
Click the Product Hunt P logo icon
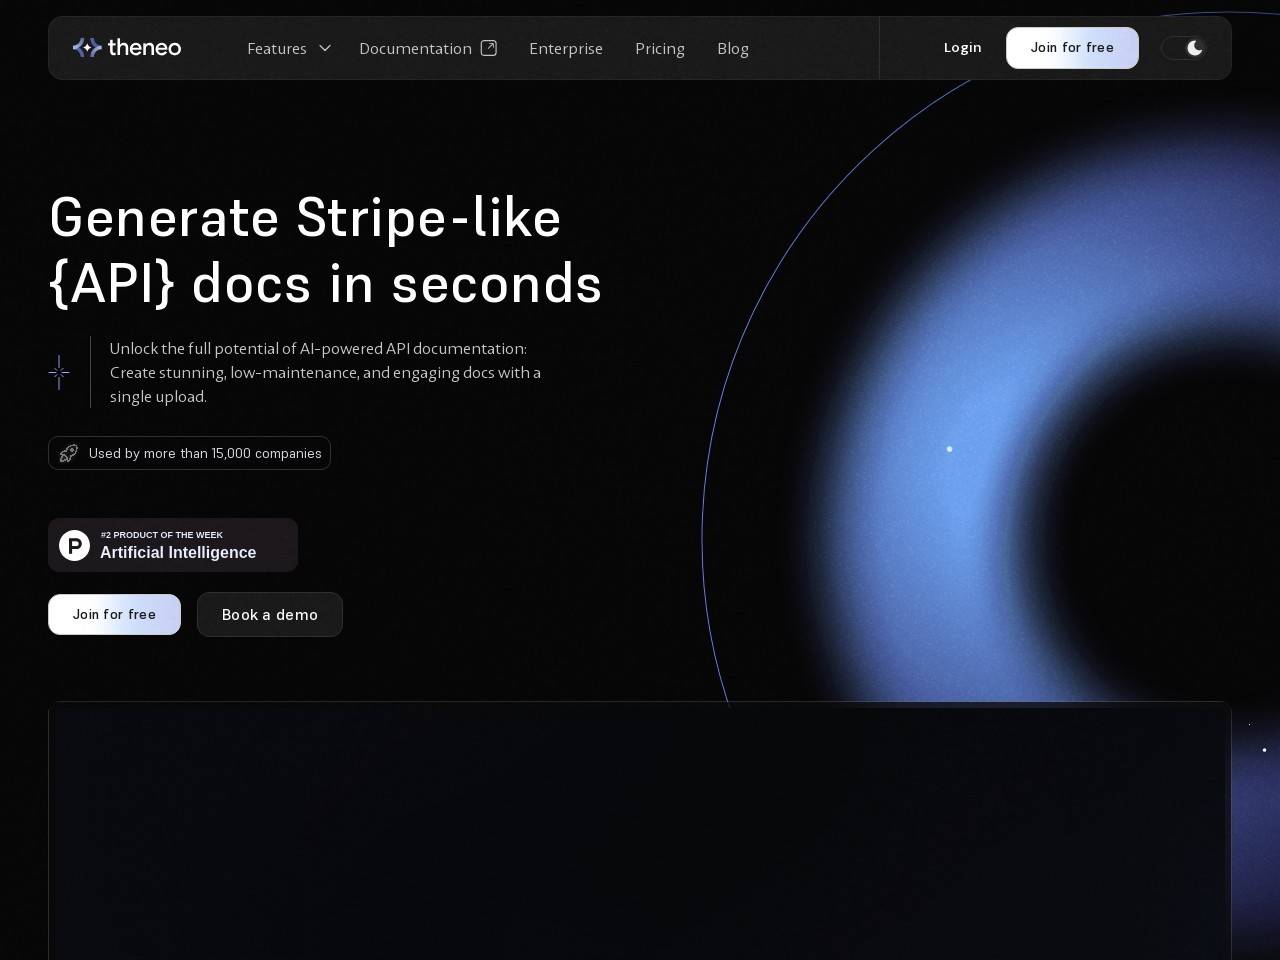click(74, 545)
